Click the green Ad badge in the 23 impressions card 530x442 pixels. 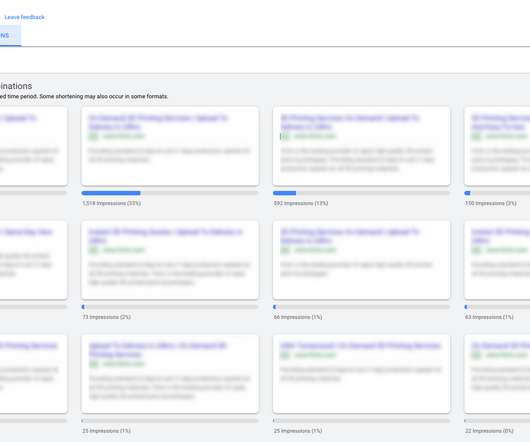[93, 364]
